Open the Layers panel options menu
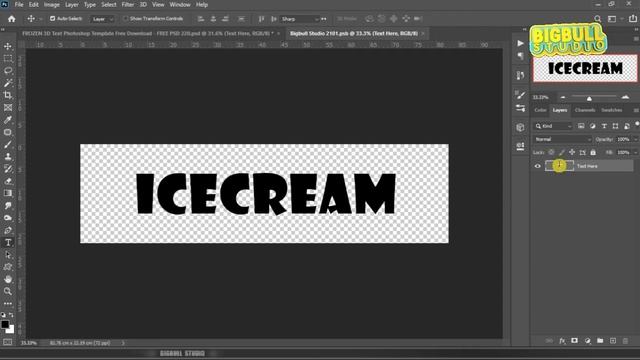This screenshot has height=360, width=640. click(636, 110)
